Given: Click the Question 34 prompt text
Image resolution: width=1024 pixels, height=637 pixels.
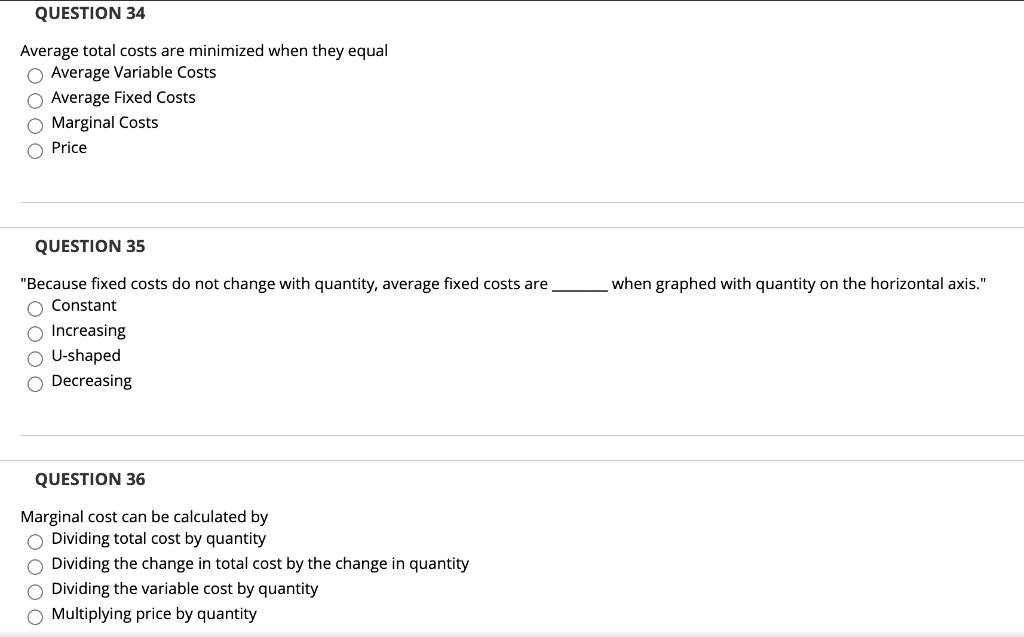Looking at the screenshot, I should tap(204, 50).
